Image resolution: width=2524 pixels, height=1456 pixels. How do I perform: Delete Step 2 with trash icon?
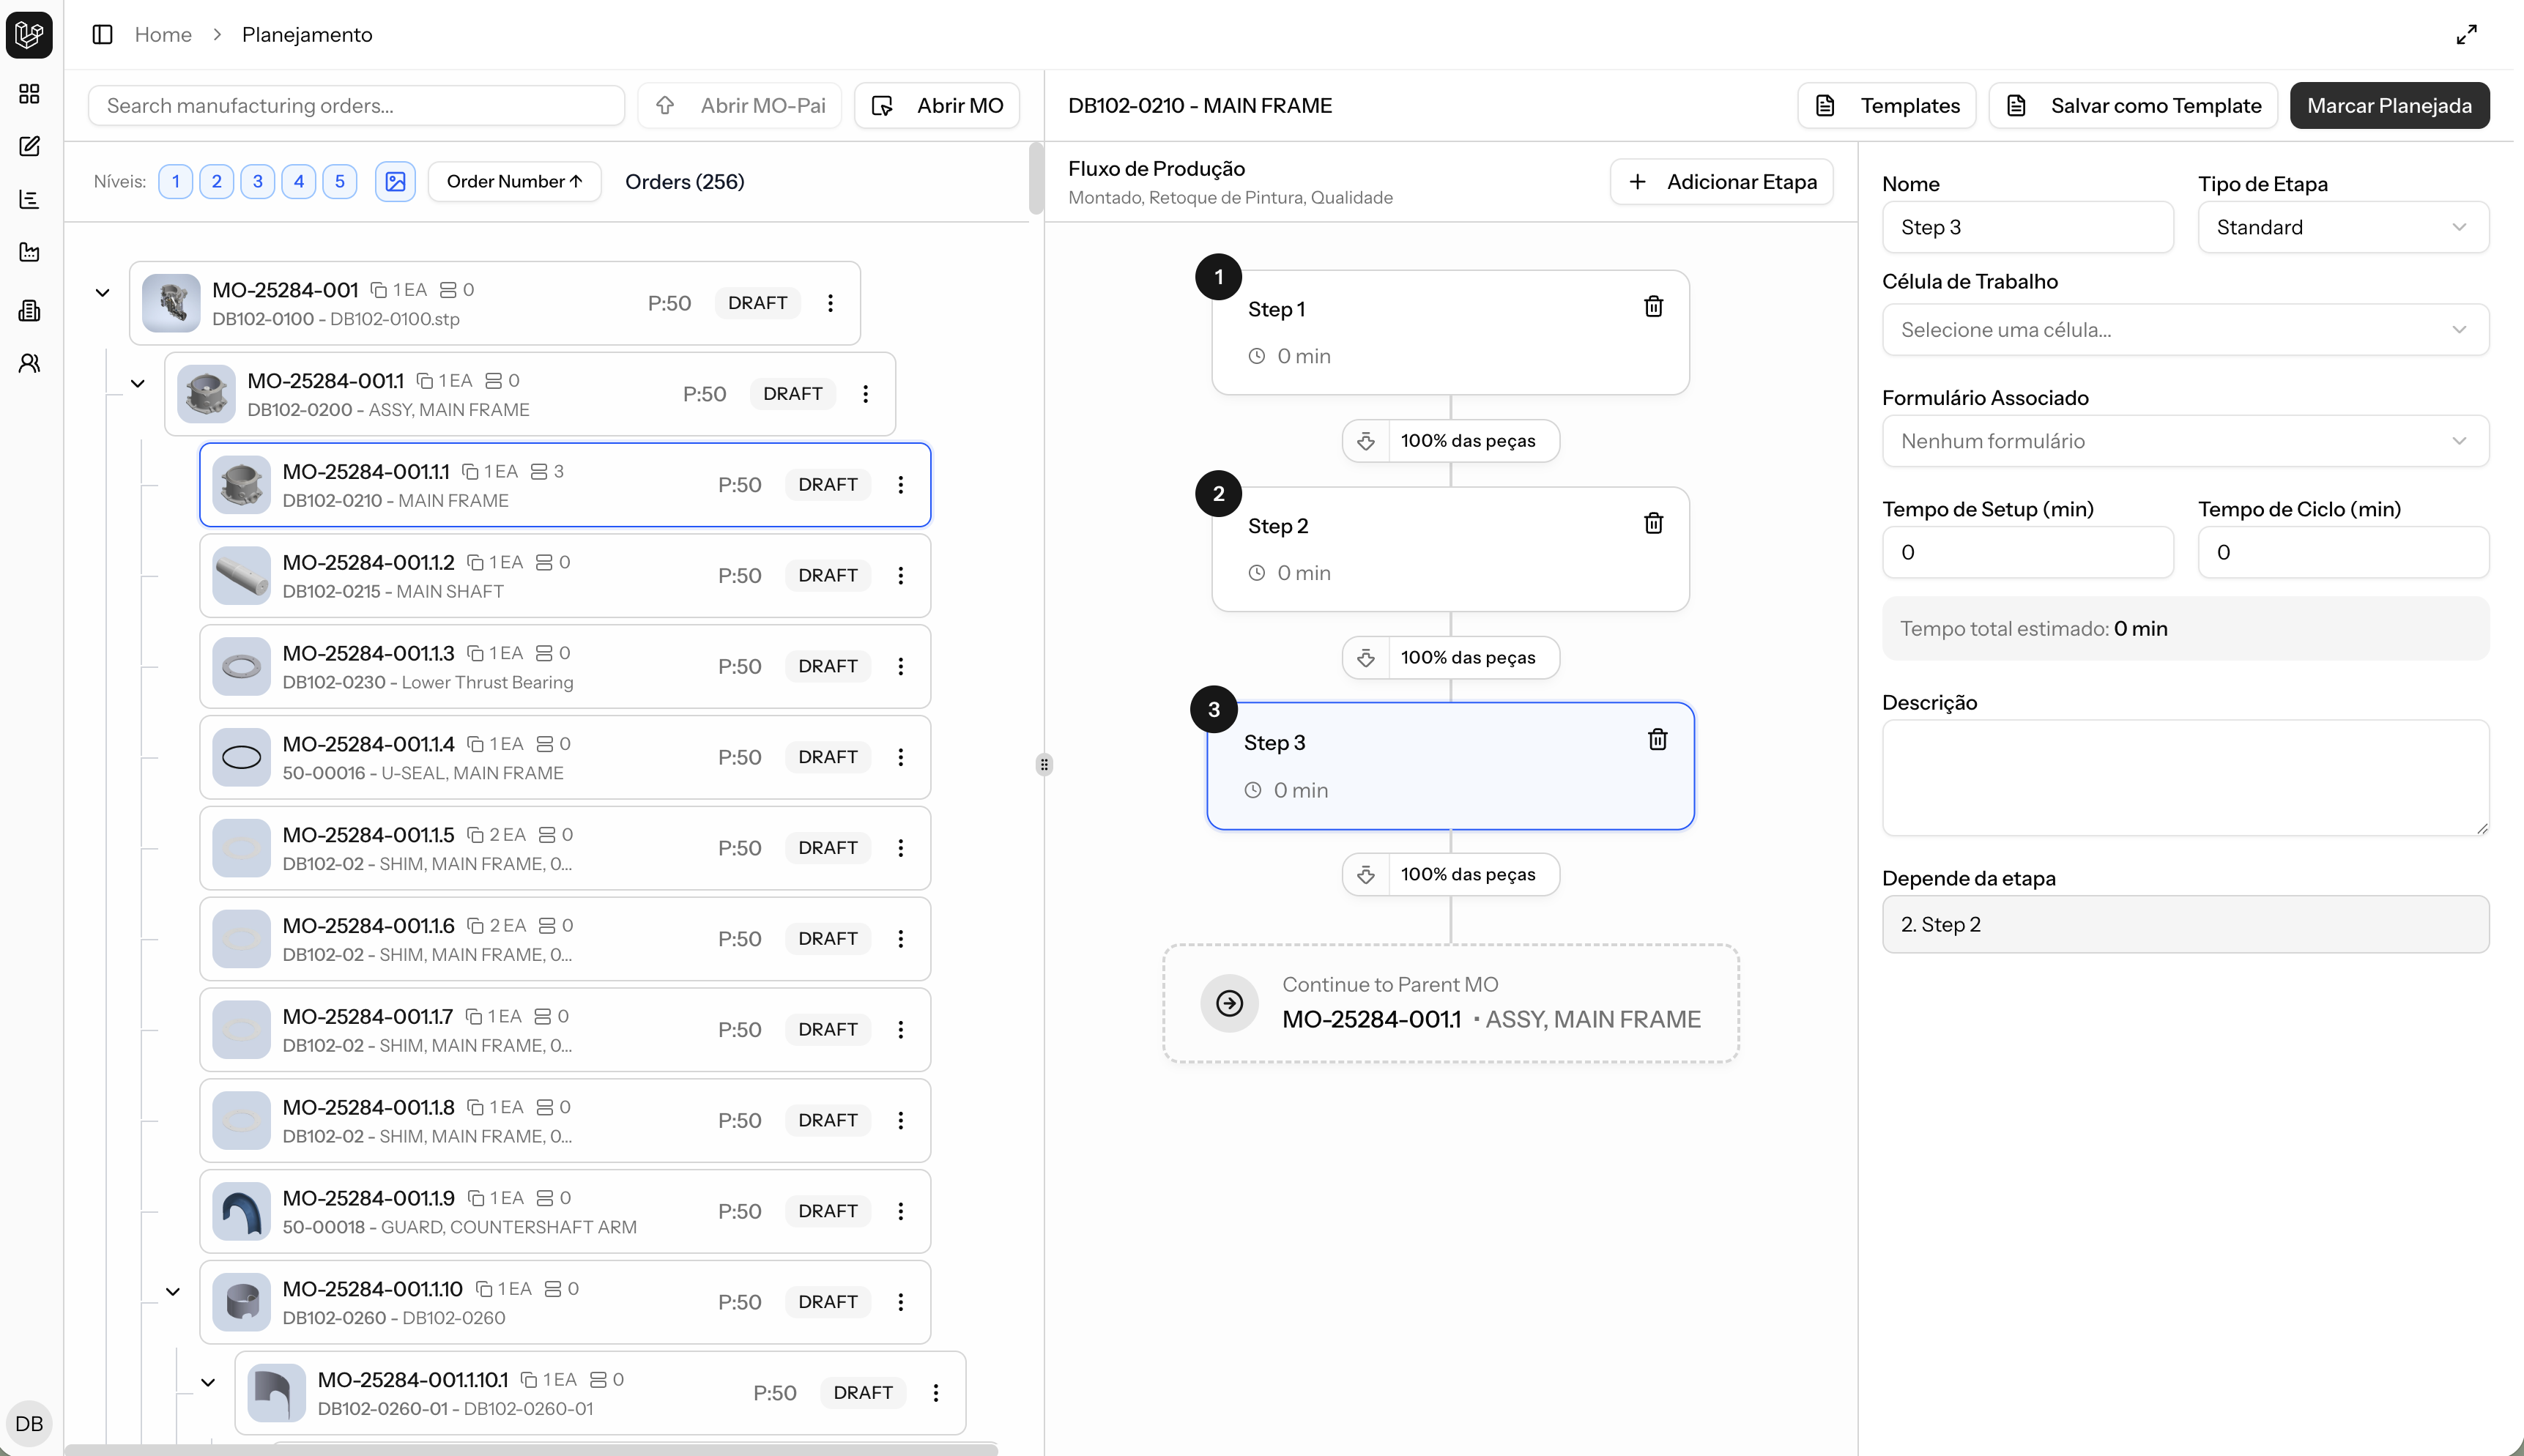click(1653, 523)
